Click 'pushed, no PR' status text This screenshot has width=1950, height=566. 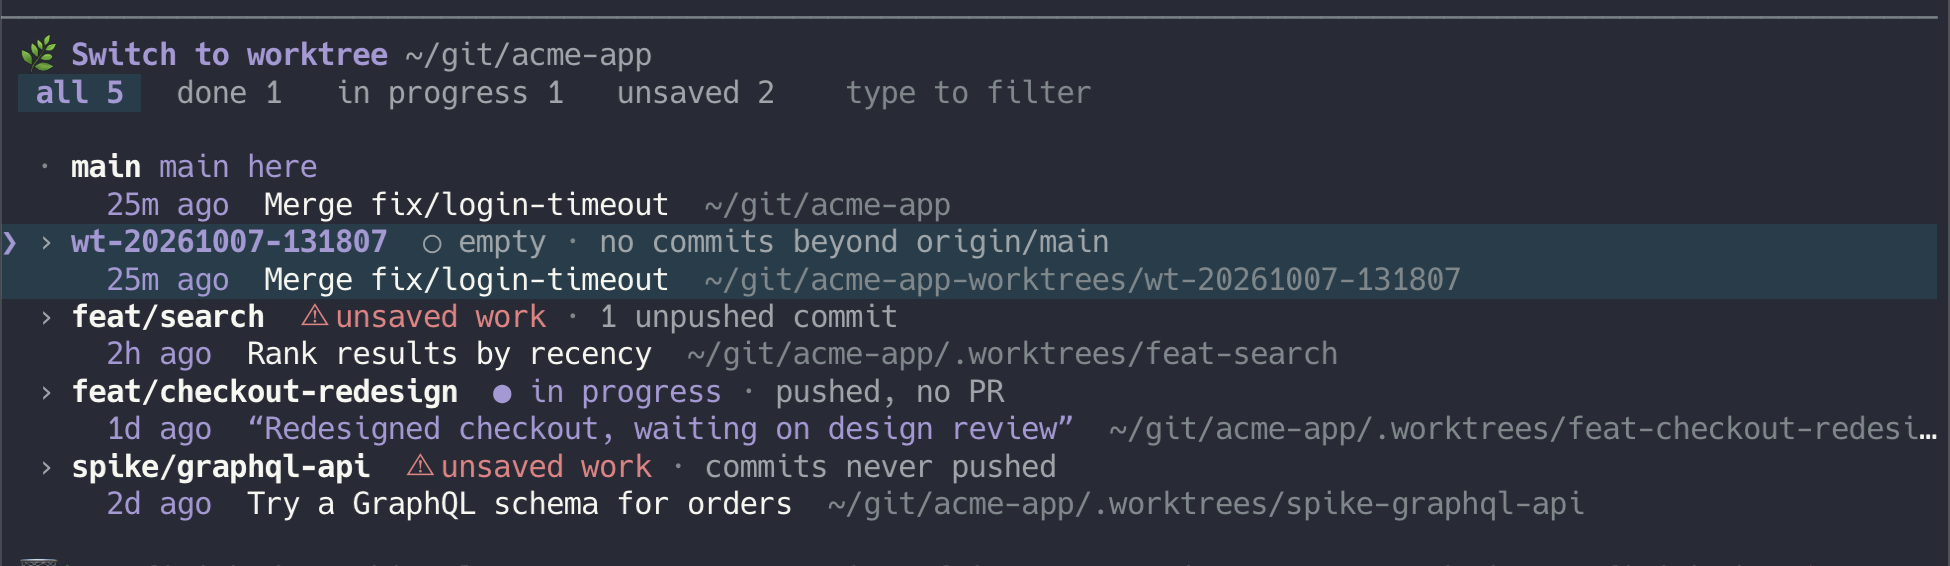[890, 392]
